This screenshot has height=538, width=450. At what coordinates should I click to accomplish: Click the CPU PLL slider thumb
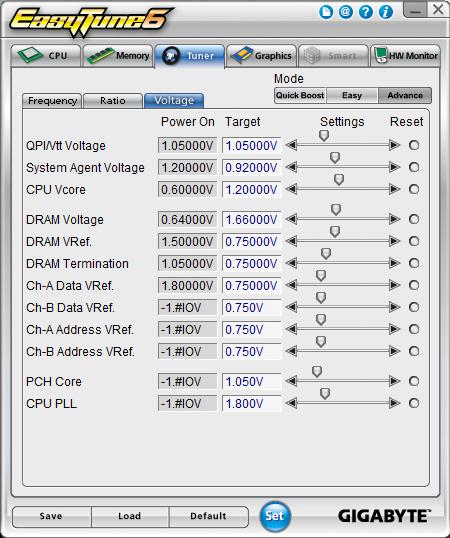point(324,393)
